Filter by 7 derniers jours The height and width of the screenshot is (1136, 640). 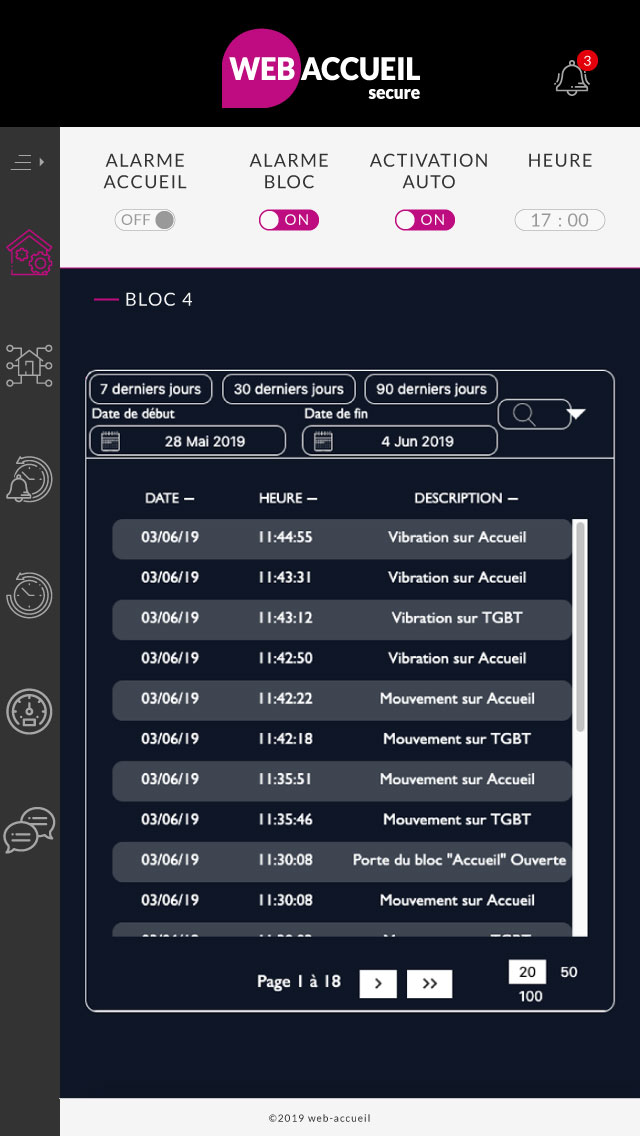pos(151,389)
